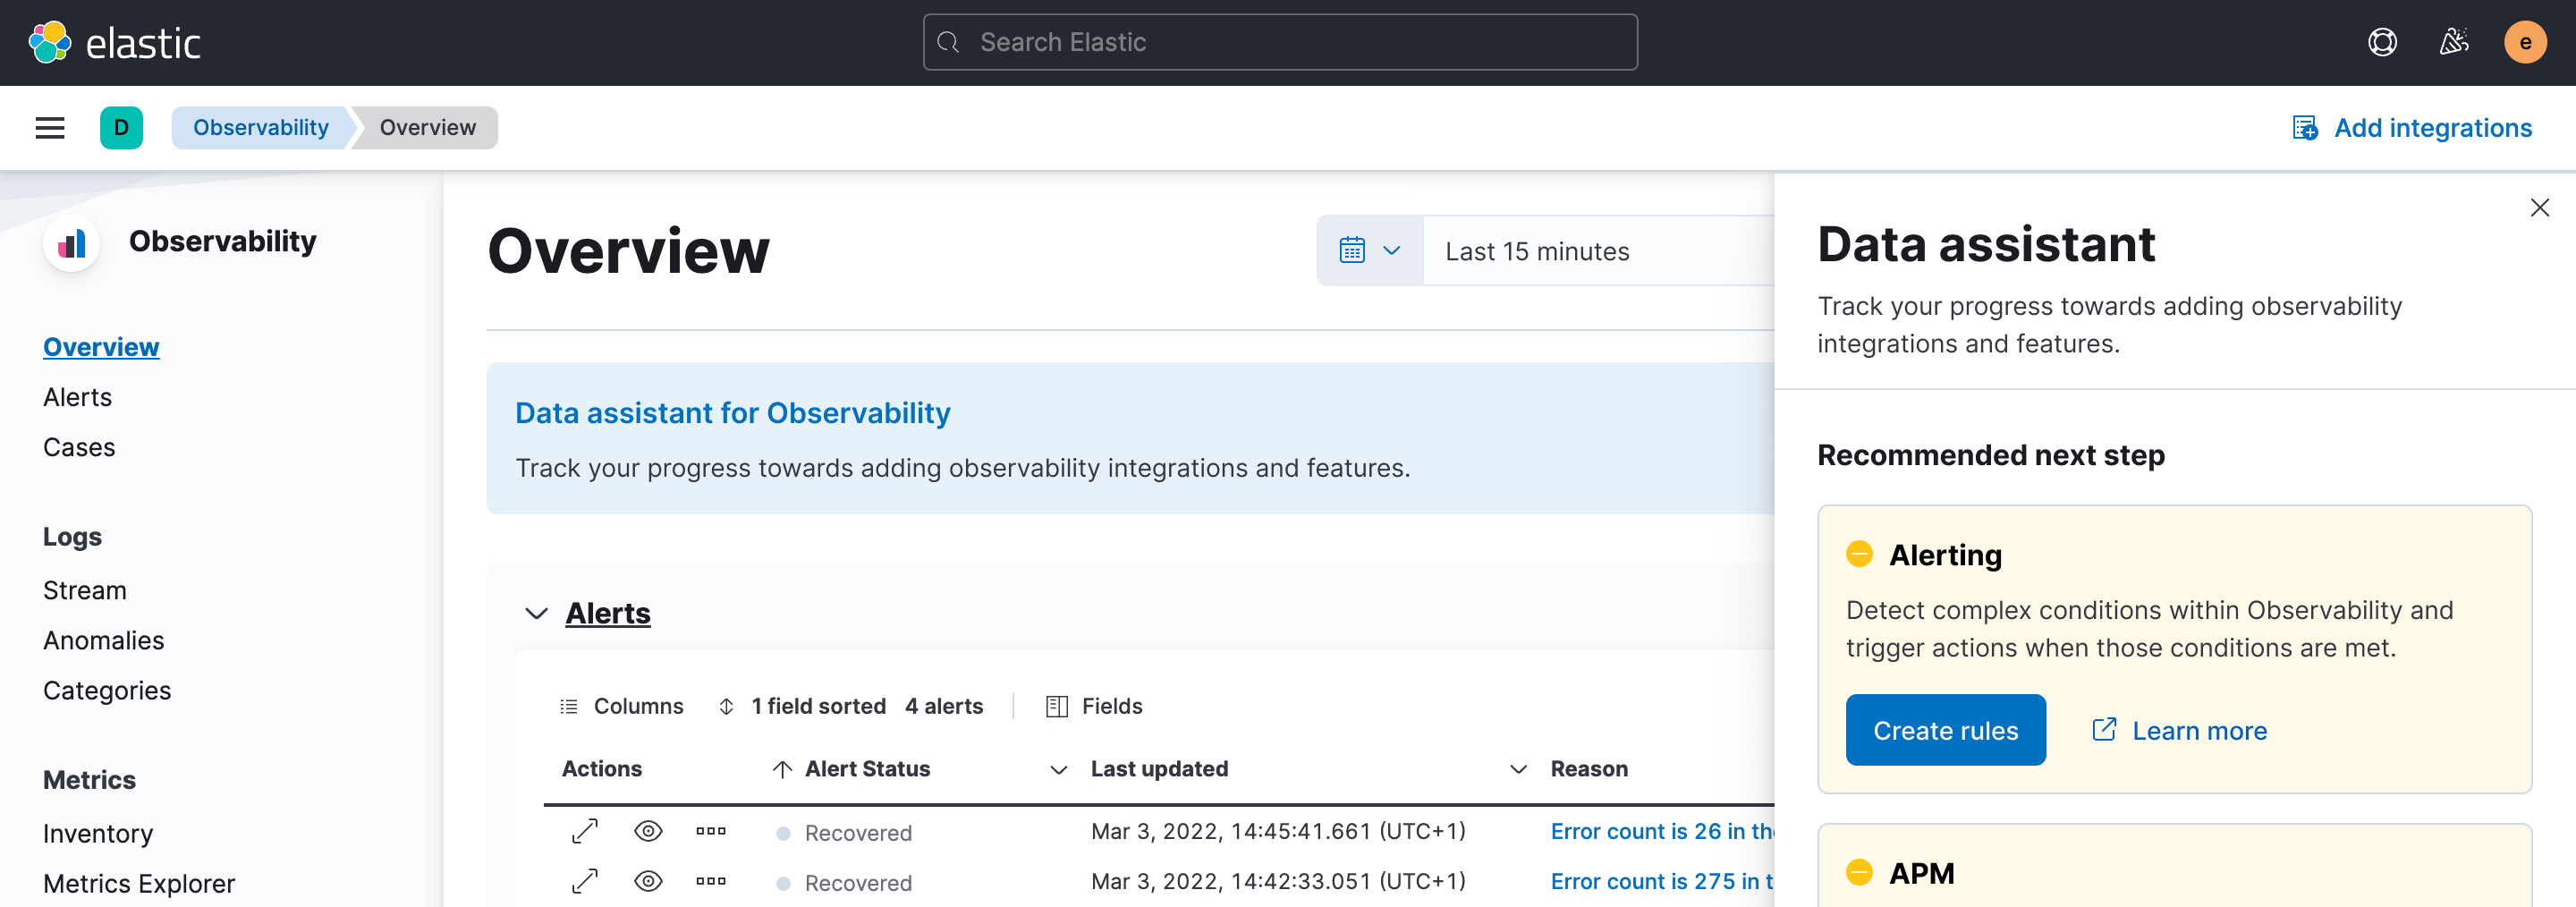Click the news feed party popper icon
This screenshot has width=2576, height=907.
coord(2454,42)
